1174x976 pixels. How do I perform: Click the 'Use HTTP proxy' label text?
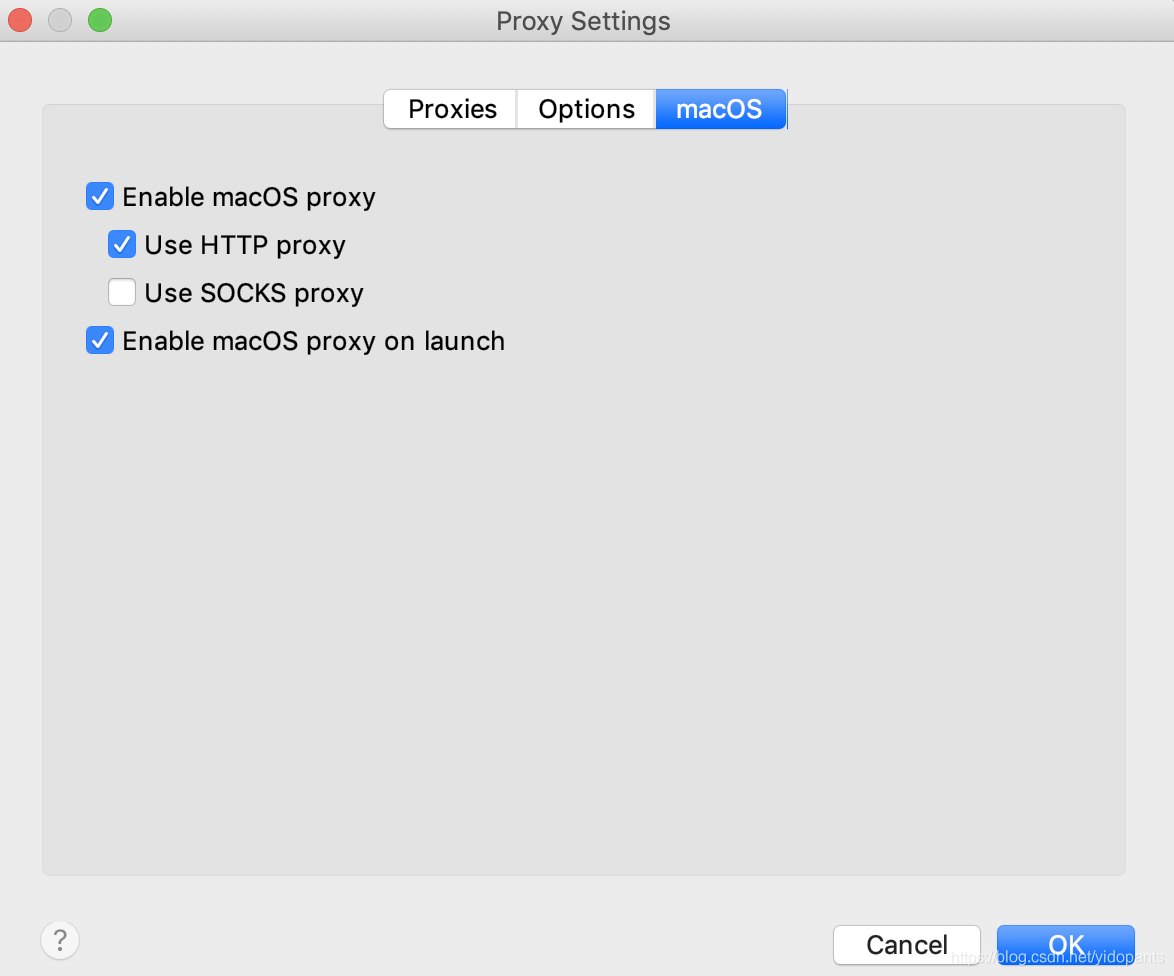pos(245,245)
